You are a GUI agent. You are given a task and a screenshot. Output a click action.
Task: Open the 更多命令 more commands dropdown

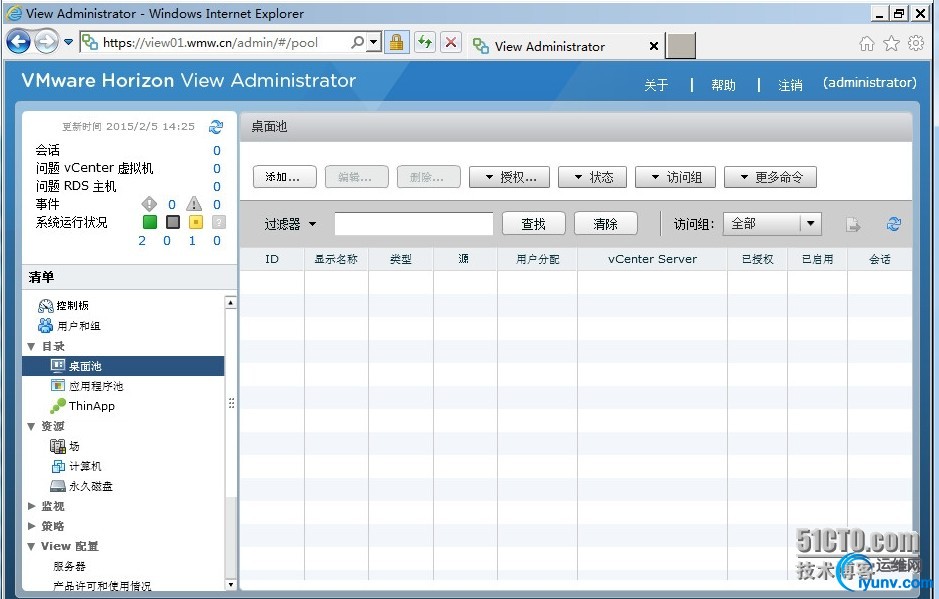click(x=770, y=177)
